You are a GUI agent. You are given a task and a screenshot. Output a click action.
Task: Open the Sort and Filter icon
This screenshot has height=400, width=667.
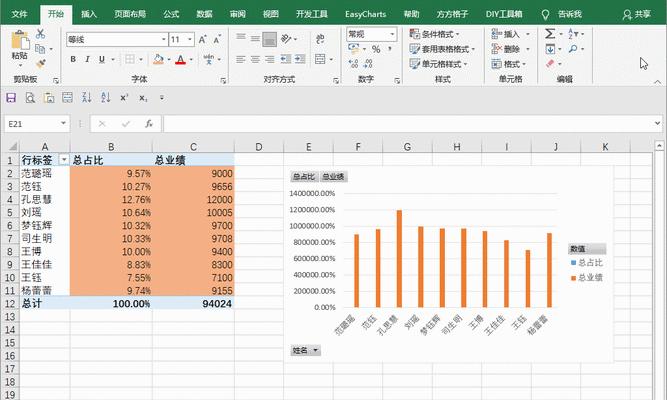pos(573,34)
